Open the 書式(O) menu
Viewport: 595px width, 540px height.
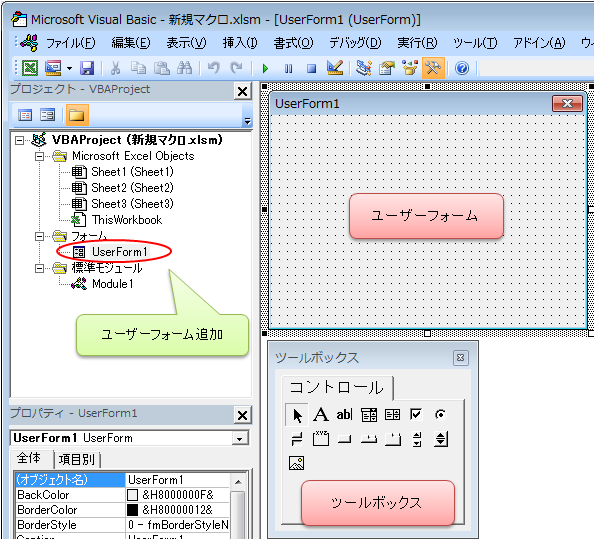click(293, 43)
